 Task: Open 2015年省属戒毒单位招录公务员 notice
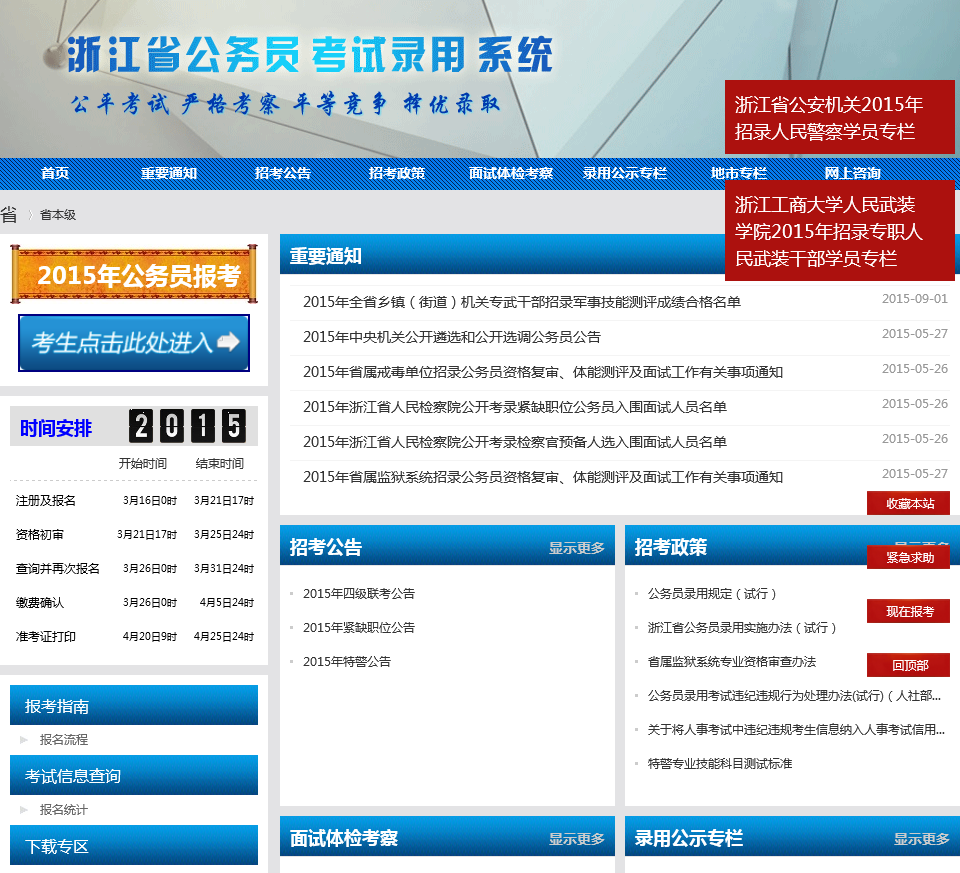point(542,372)
